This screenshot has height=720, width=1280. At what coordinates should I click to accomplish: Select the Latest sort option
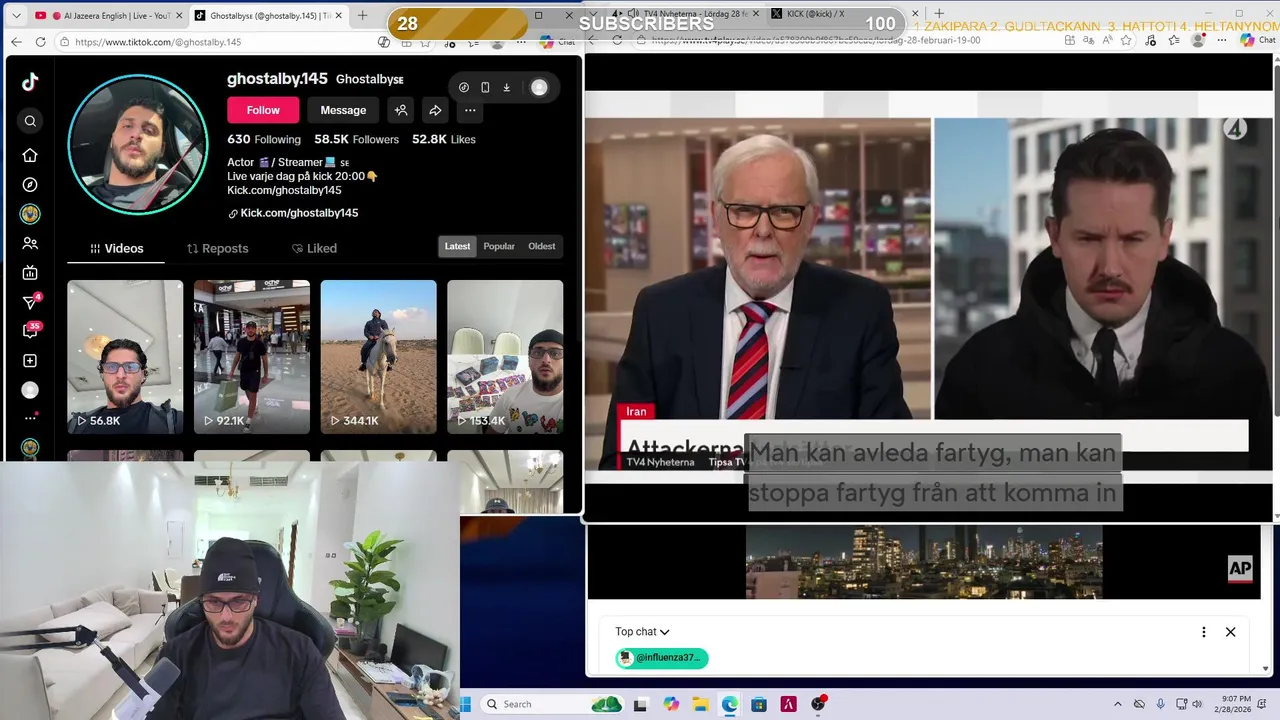[x=457, y=247]
